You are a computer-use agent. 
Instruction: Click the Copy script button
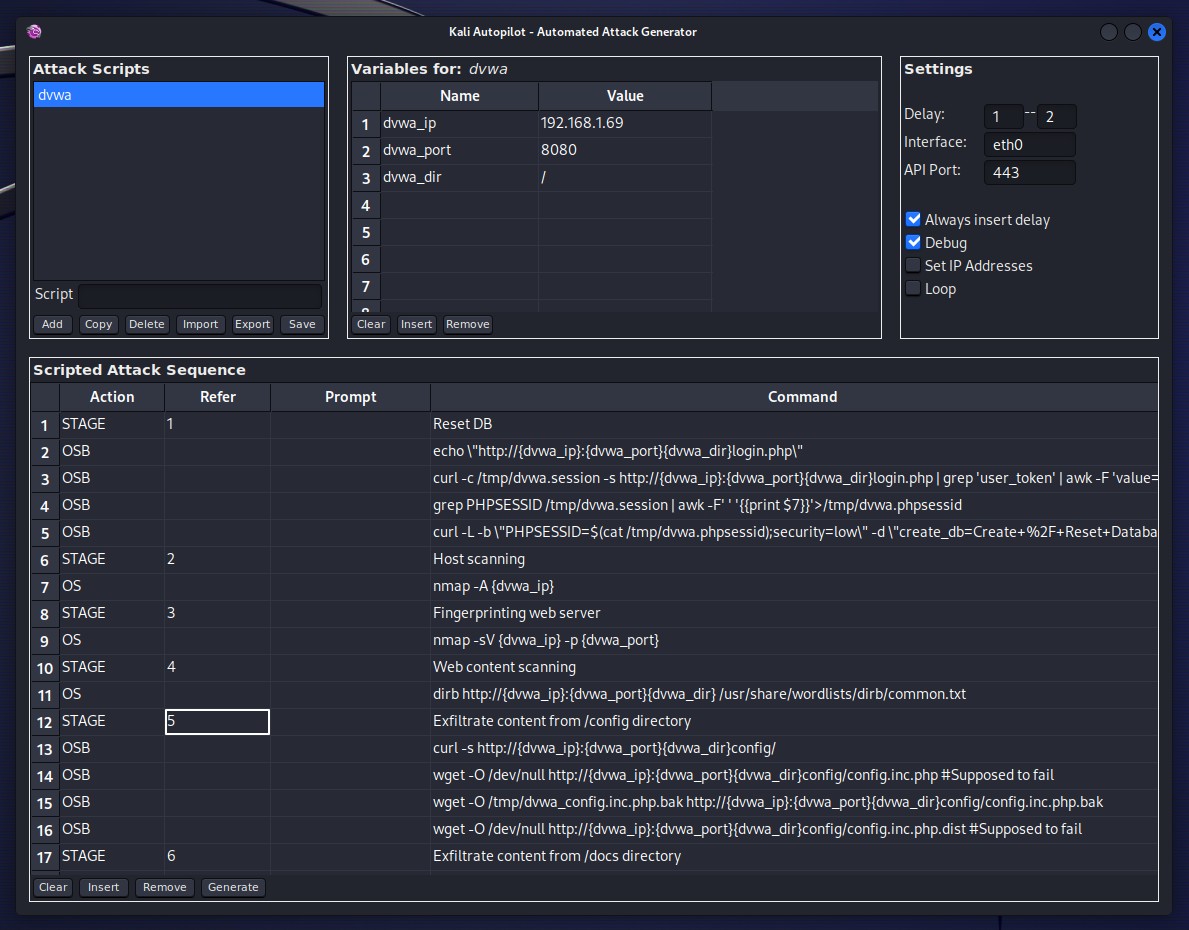click(x=99, y=324)
